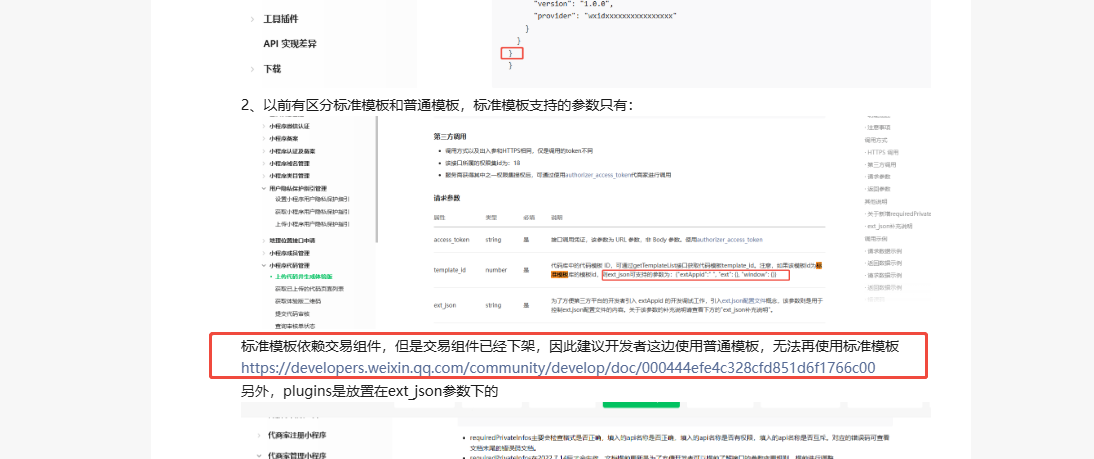Select 小程序成员管理 in the tree
Viewport: 1094px width, 459px height.
(289, 253)
